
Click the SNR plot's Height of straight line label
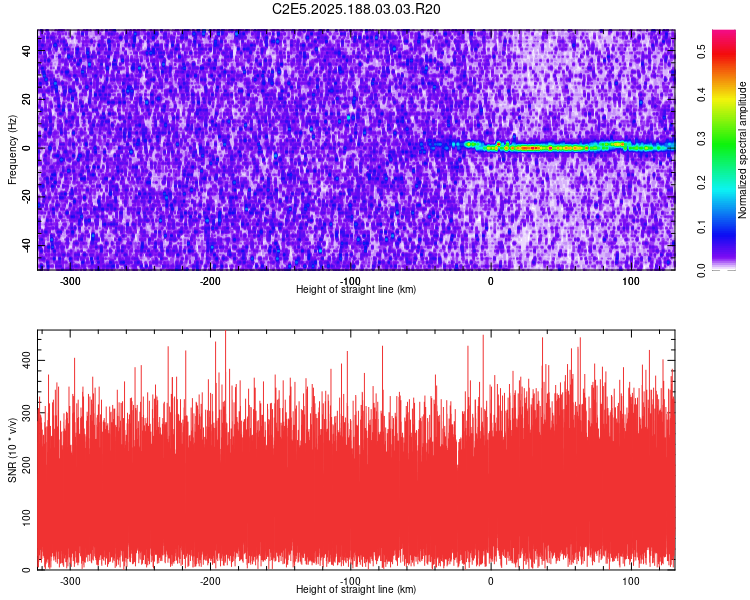coord(356,589)
